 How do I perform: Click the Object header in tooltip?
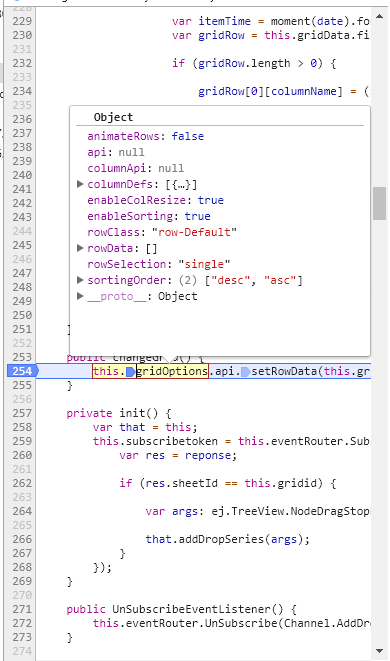click(x=113, y=117)
